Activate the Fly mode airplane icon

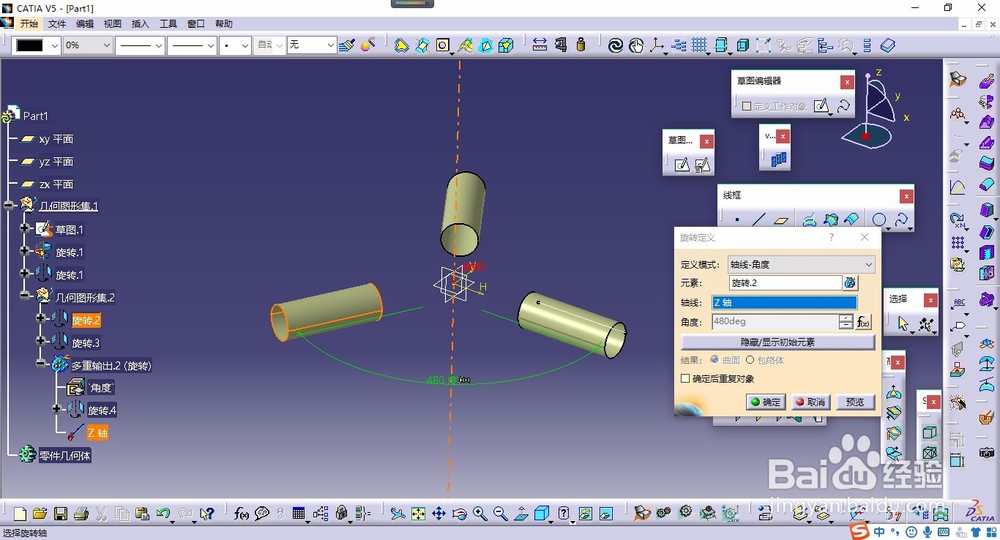pos(397,513)
